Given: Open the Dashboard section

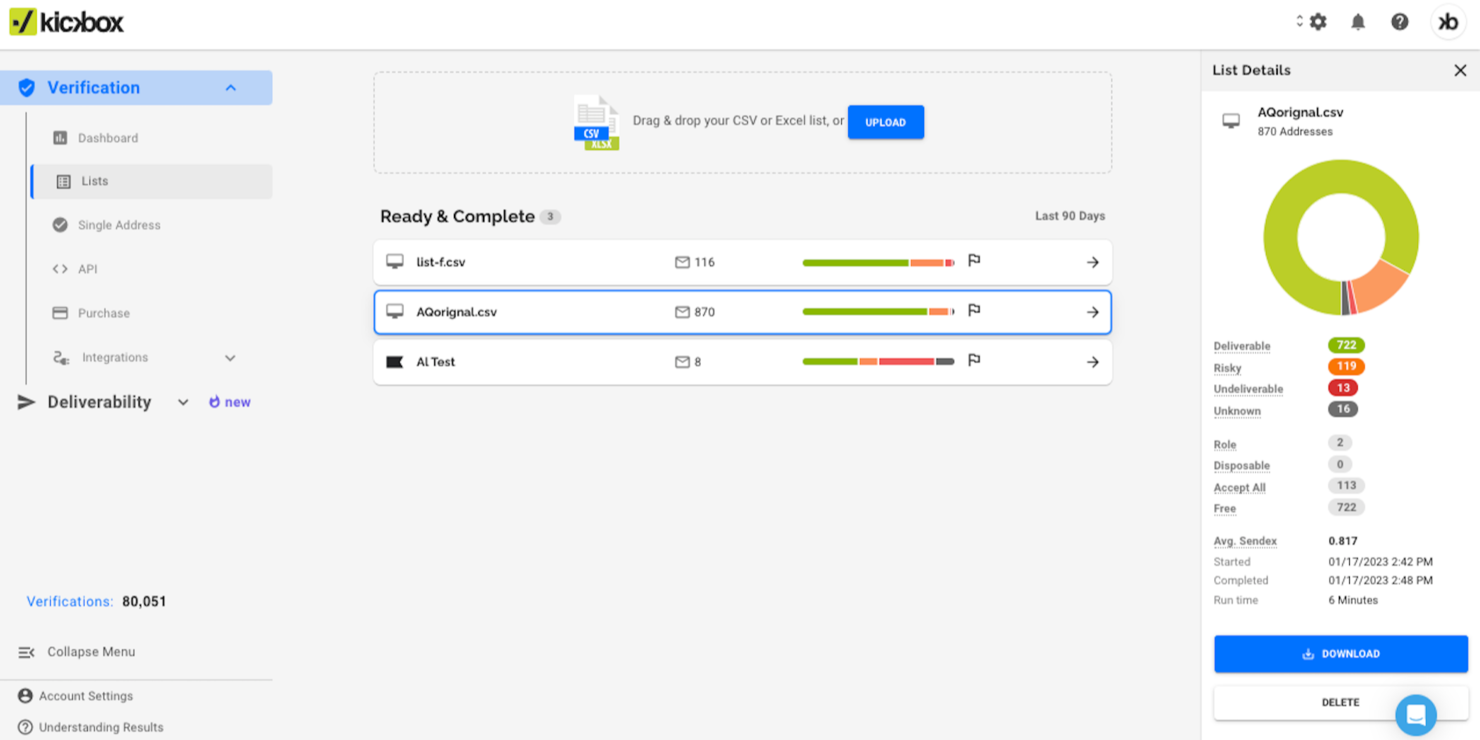Looking at the screenshot, I should 110,136.
